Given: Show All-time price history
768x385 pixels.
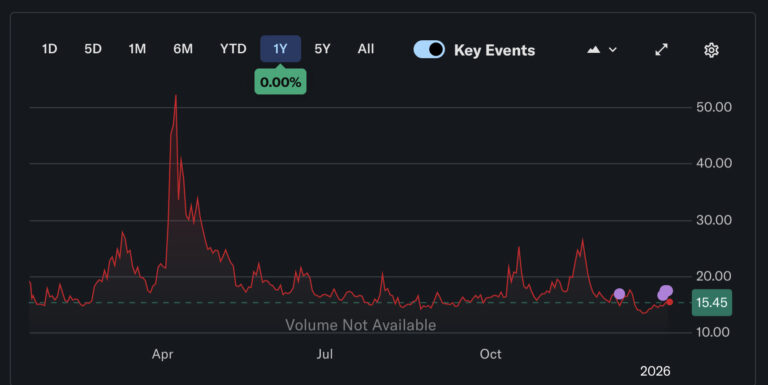Looking at the screenshot, I should (366, 49).
